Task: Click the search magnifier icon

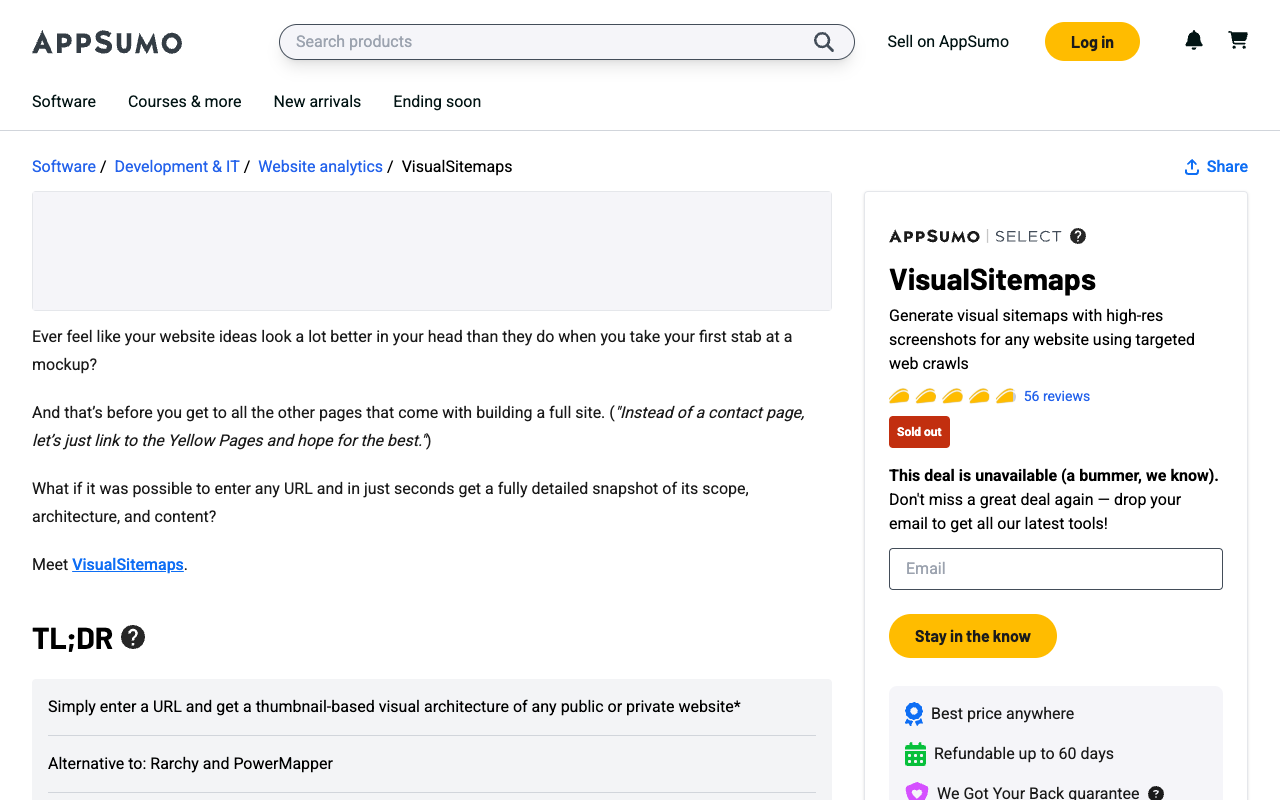Action: pos(824,42)
